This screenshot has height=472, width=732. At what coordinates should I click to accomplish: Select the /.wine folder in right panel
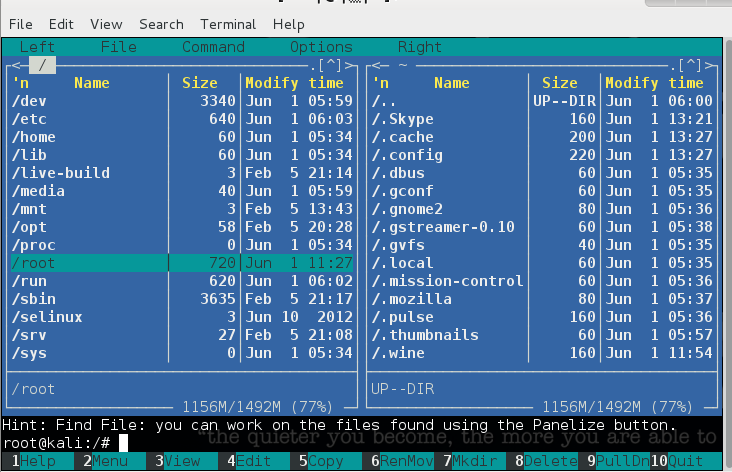pyautogui.click(x=398, y=353)
